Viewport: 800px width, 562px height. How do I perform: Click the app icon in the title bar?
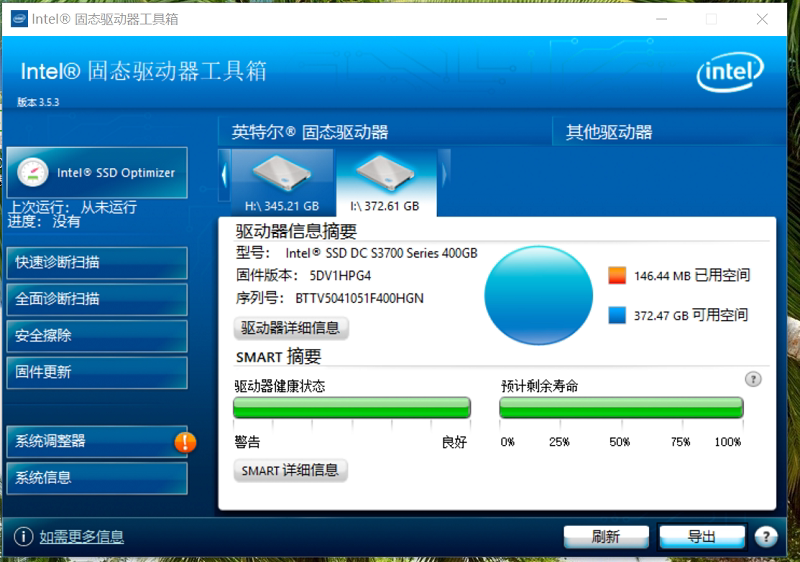[x=19, y=19]
